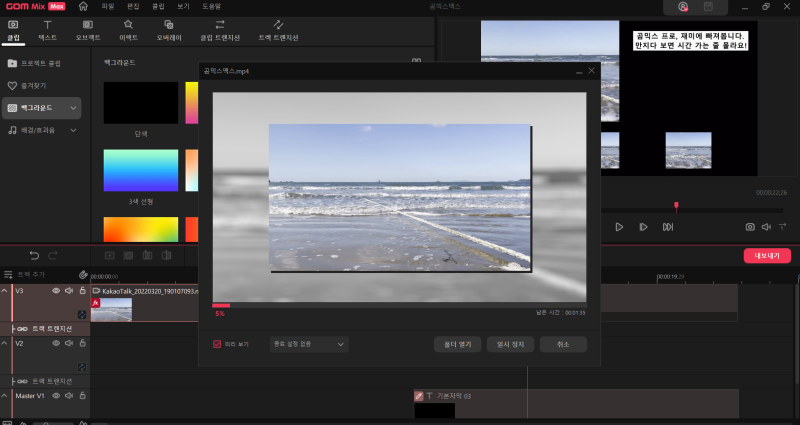Click the 취소 button
Screen dimensions: 800x425
click(563, 344)
